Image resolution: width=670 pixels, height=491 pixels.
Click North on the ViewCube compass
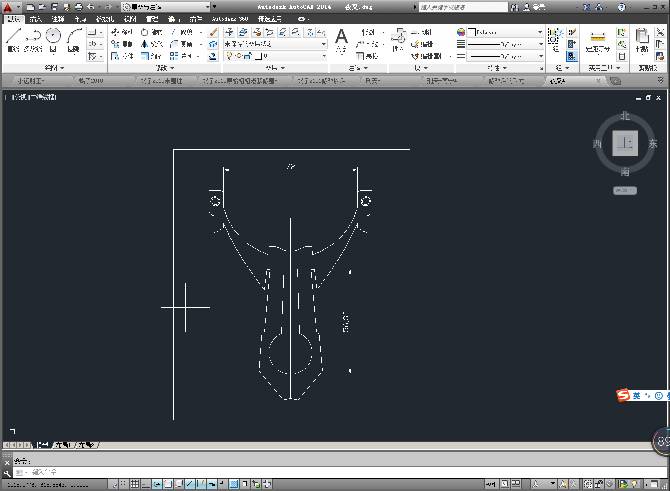pyautogui.click(x=625, y=116)
